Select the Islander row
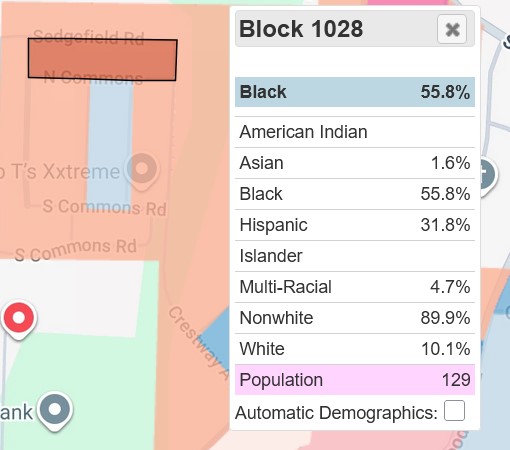Screen dimensions: 510x450 point(355,256)
